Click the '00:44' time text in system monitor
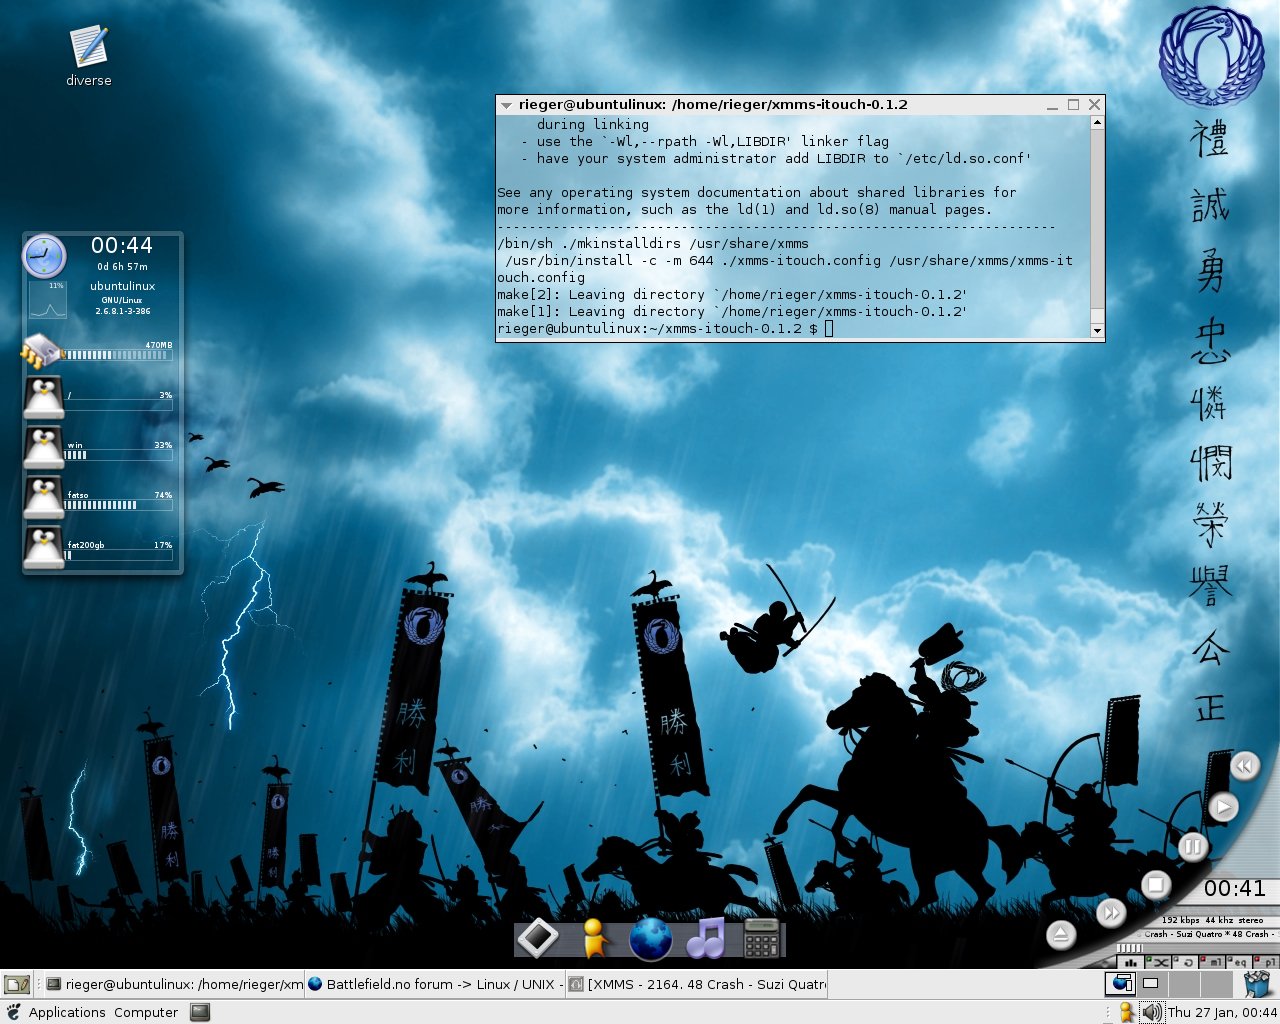Image resolution: width=1280 pixels, height=1024 pixels. click(x=122, y=245)
